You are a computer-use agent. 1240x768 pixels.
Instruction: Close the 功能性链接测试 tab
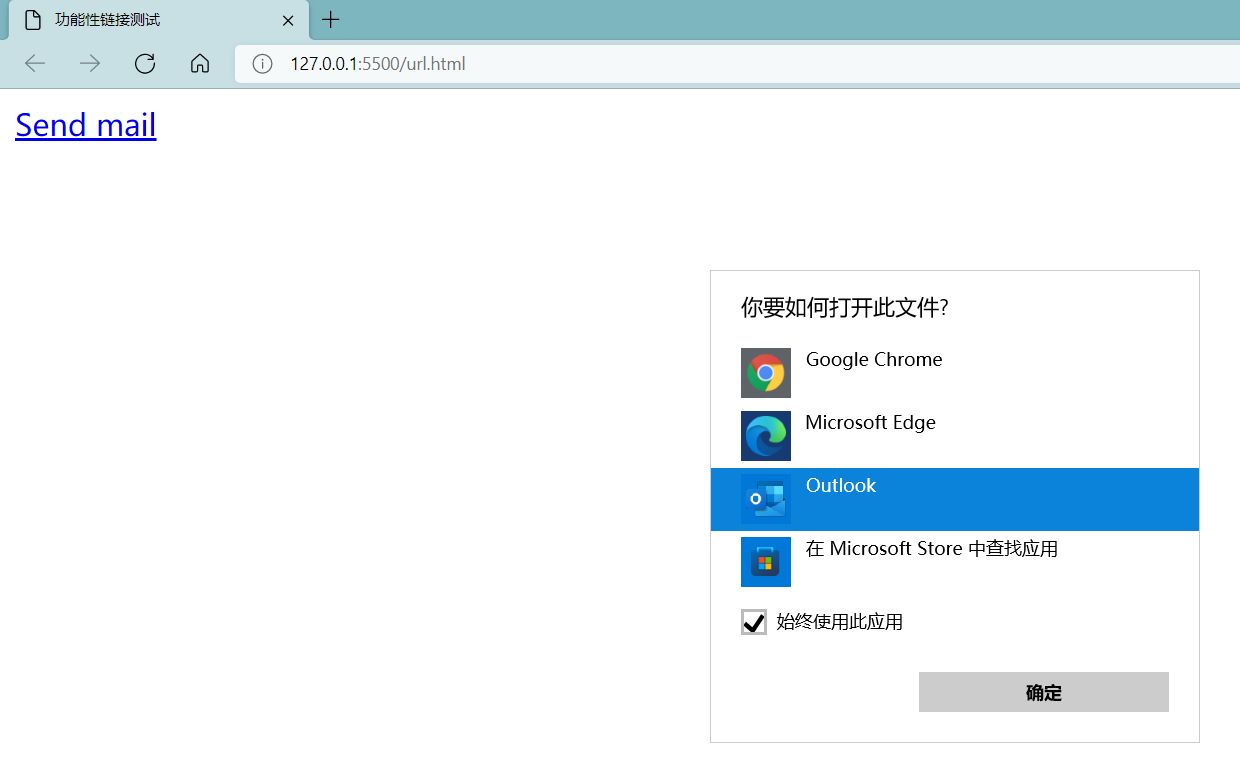pos(288,20)
